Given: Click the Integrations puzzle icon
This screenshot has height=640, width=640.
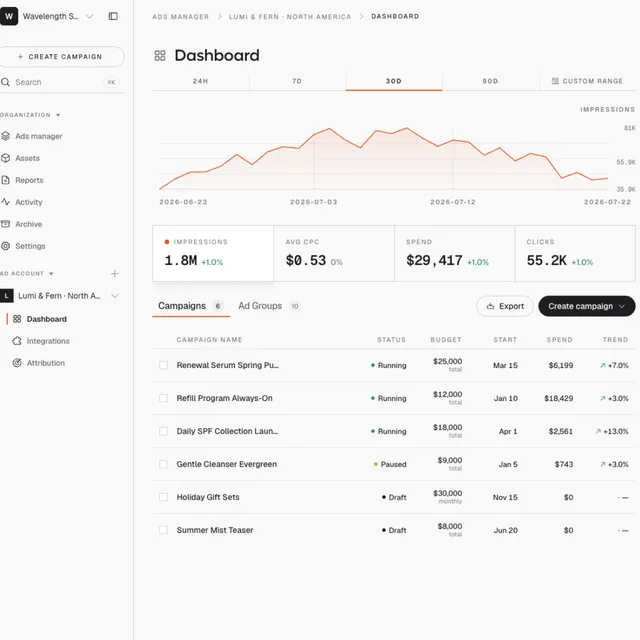Looking at the screenshot, I should point(17,341).
